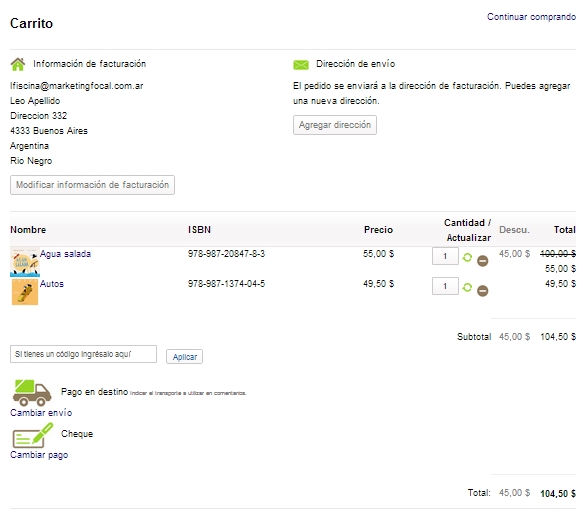Open the Agua salada product link

click(x=65, y=254)
